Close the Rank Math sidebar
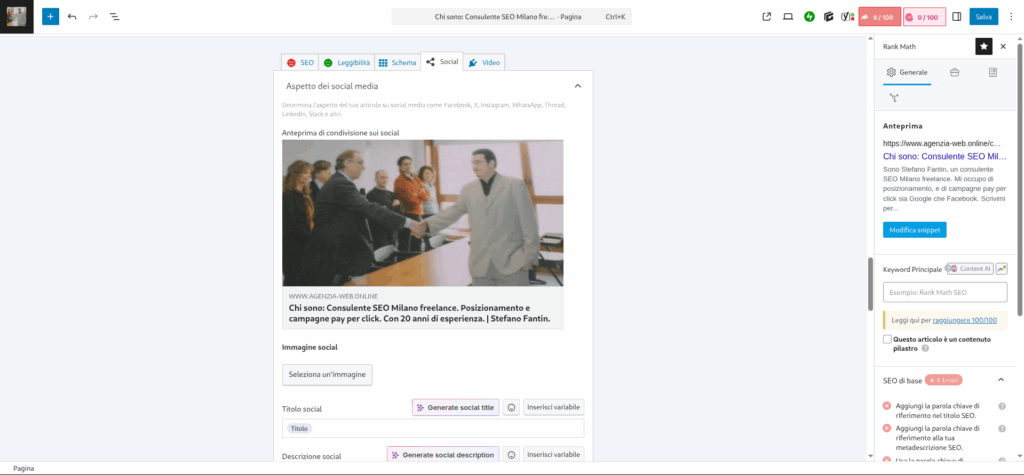1024x475 pixels. coord(1003,46)
